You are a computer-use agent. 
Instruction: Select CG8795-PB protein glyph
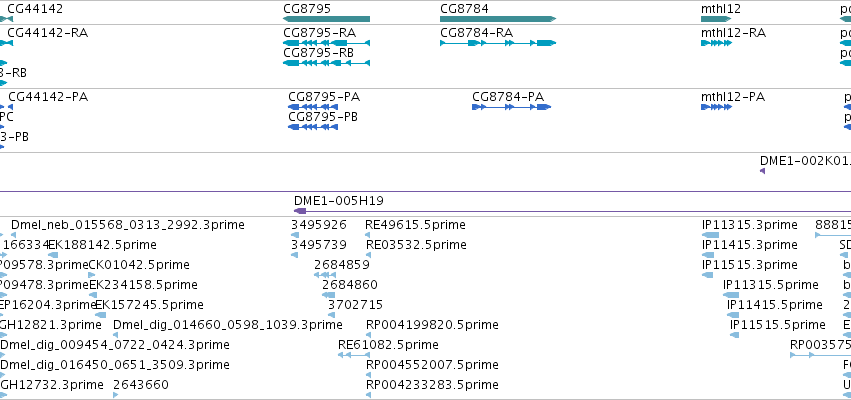[x=313, y=127]
